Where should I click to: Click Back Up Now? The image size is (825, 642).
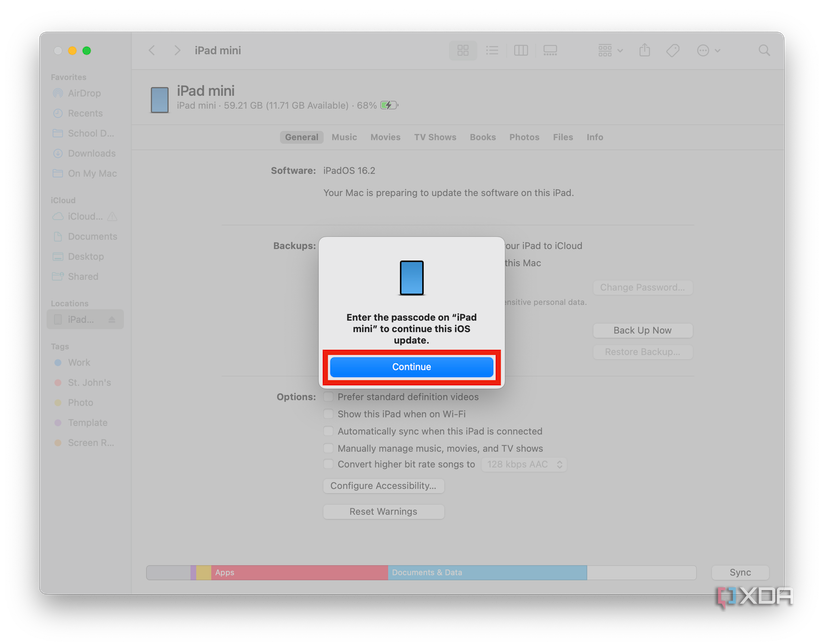click(642, 330)
